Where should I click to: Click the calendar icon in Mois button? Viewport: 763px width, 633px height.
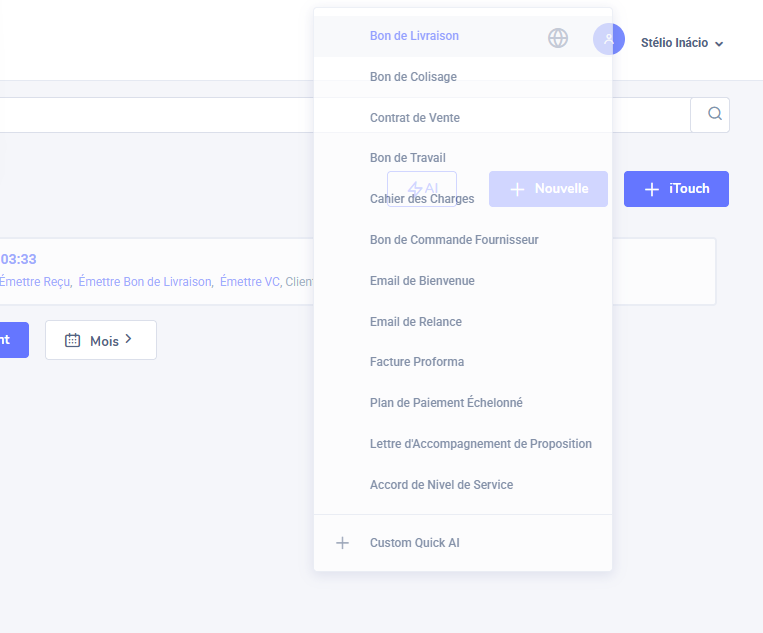click(x=73, y=340)
